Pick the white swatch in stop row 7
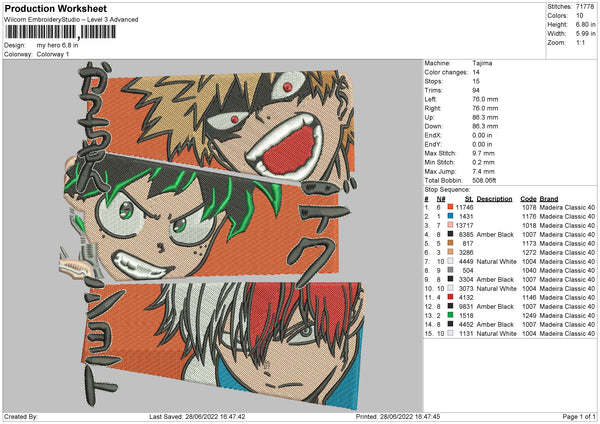 click(450, 261)
